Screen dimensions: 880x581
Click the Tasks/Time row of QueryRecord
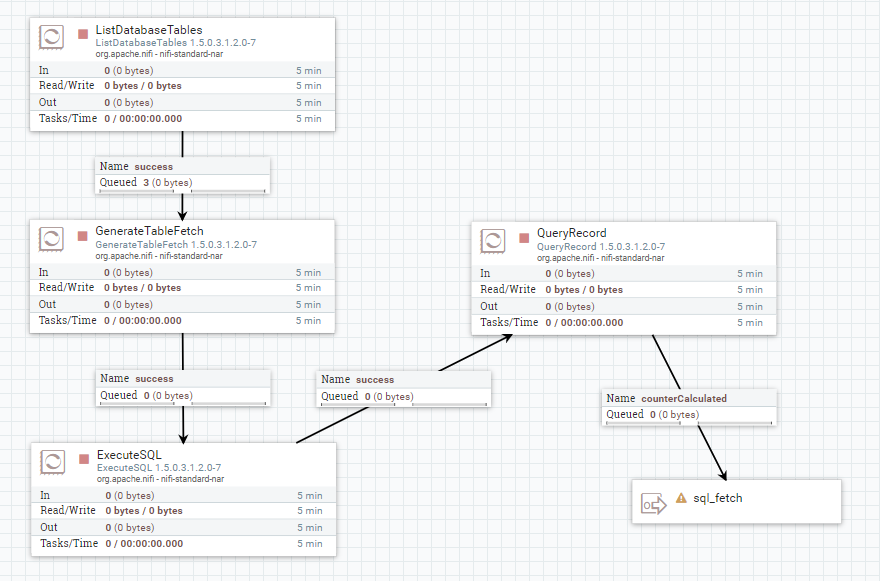(x=624, y=323)
